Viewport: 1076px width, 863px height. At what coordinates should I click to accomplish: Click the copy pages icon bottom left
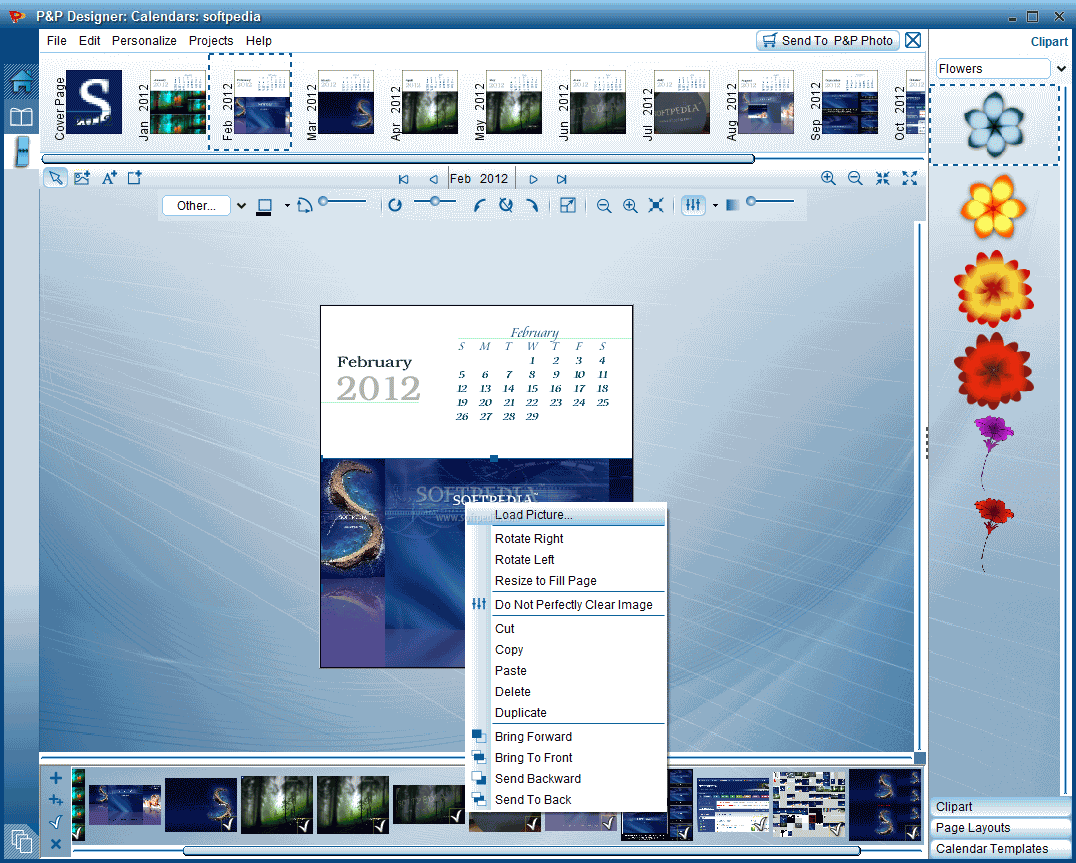(x=22, y=840)
